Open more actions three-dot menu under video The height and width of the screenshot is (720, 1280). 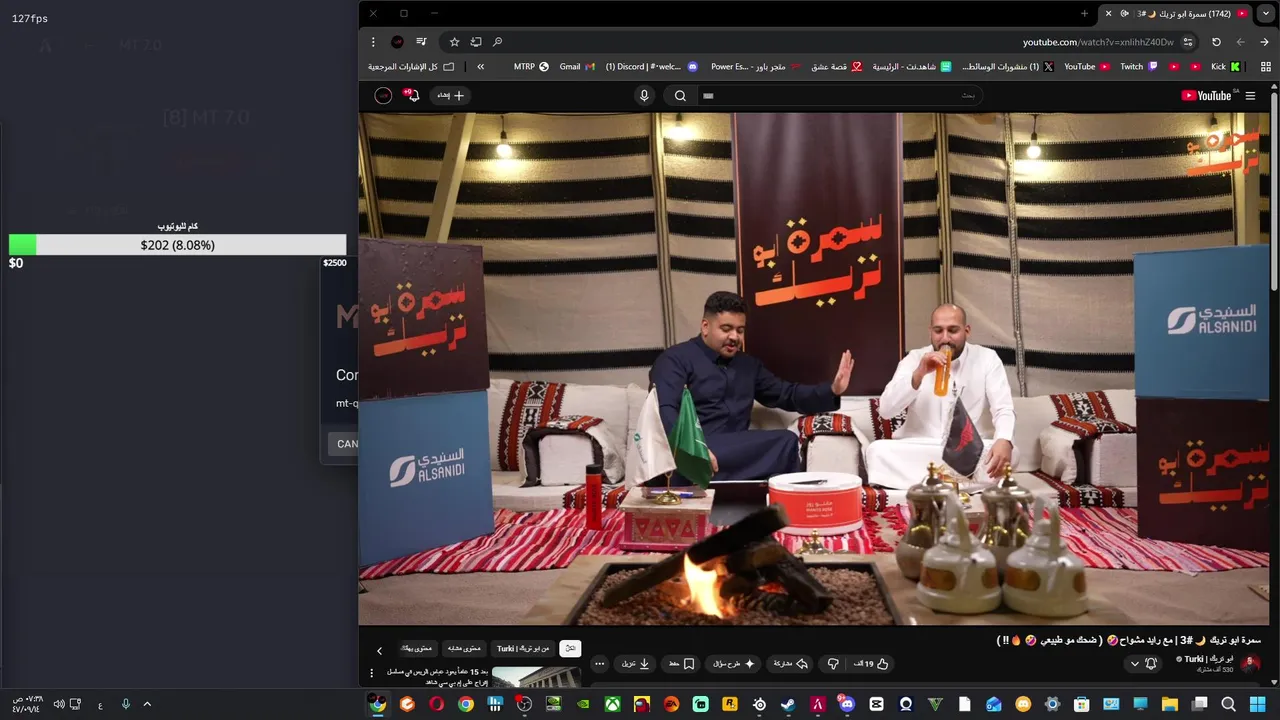[599, 664]
